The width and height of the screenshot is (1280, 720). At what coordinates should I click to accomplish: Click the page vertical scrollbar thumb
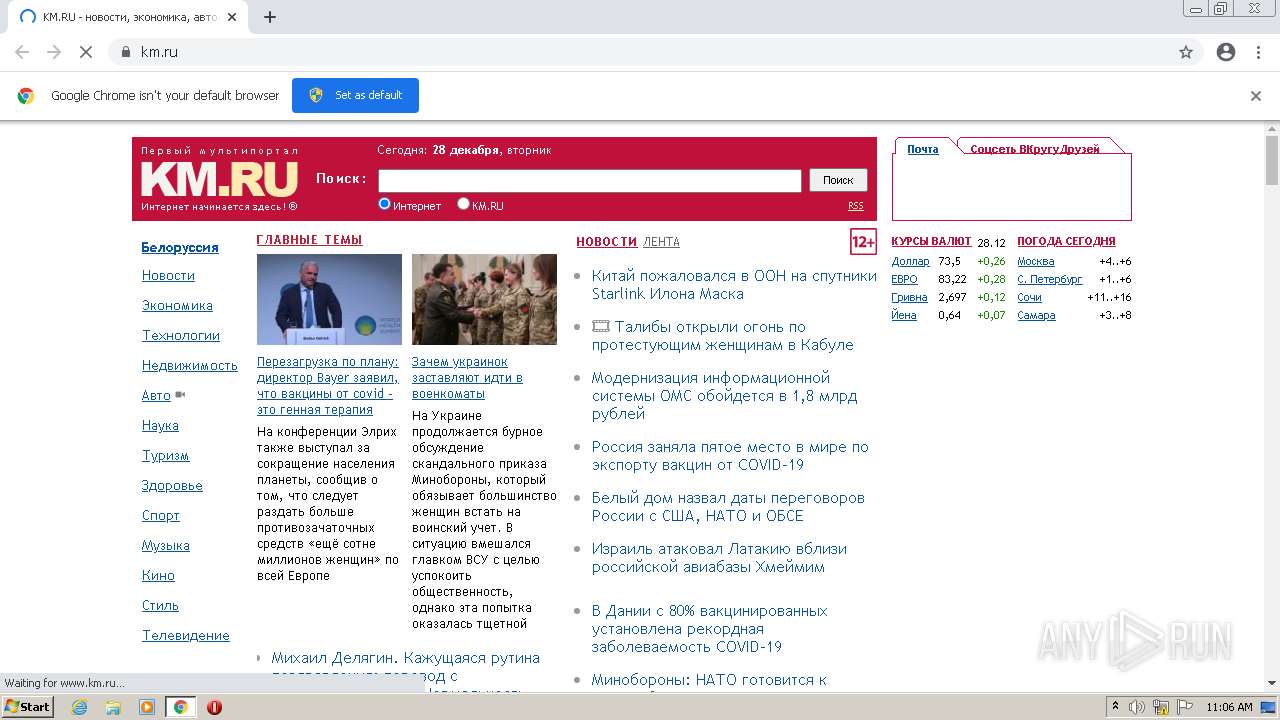tap(1271, 160)
